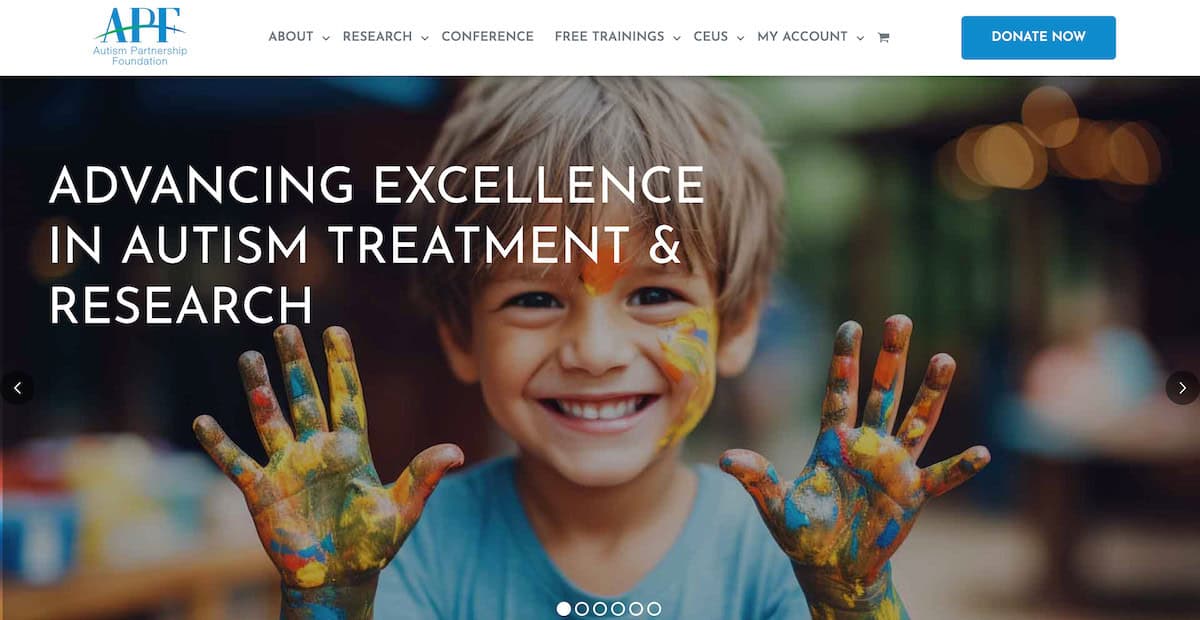Expand the About menu chevron
1200x620 pixels.
point(326,38)
